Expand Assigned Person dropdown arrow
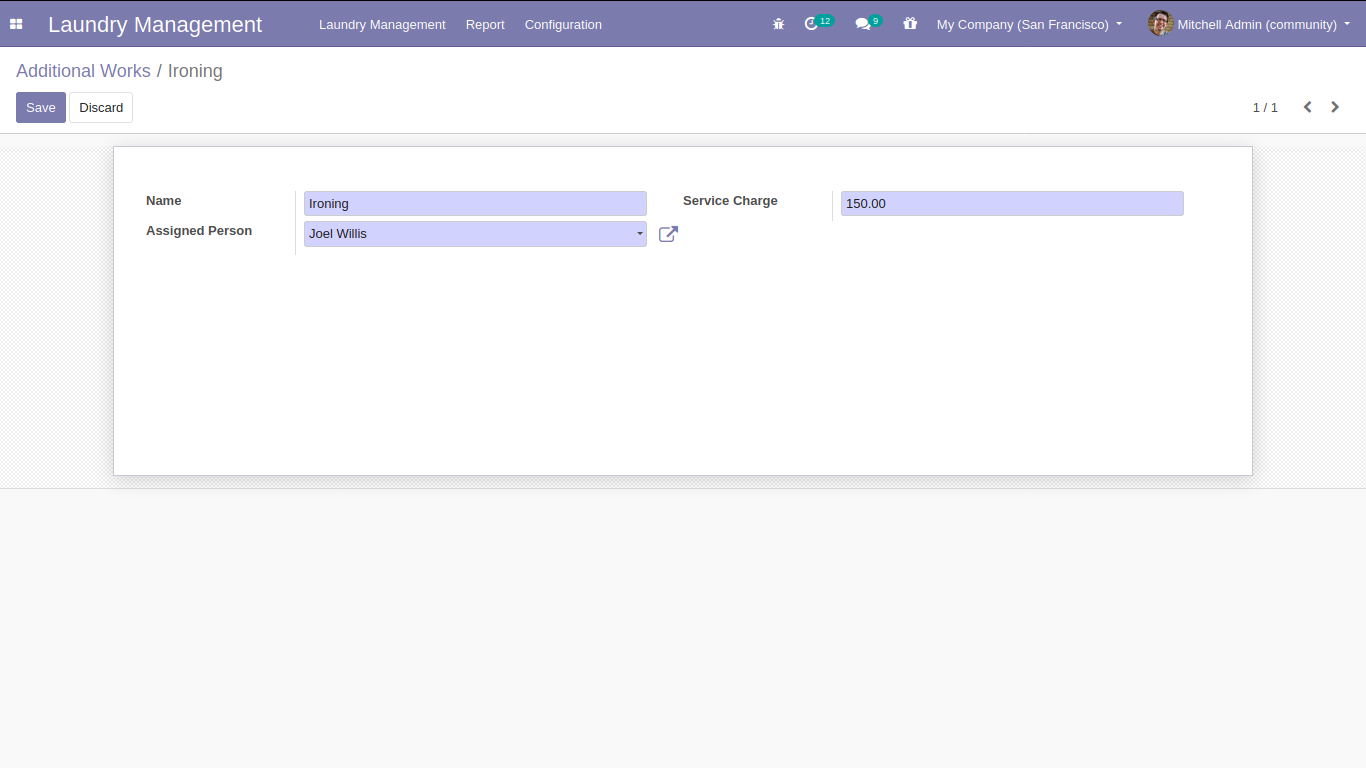This screenshot has width=1366, height=768. 640,234
